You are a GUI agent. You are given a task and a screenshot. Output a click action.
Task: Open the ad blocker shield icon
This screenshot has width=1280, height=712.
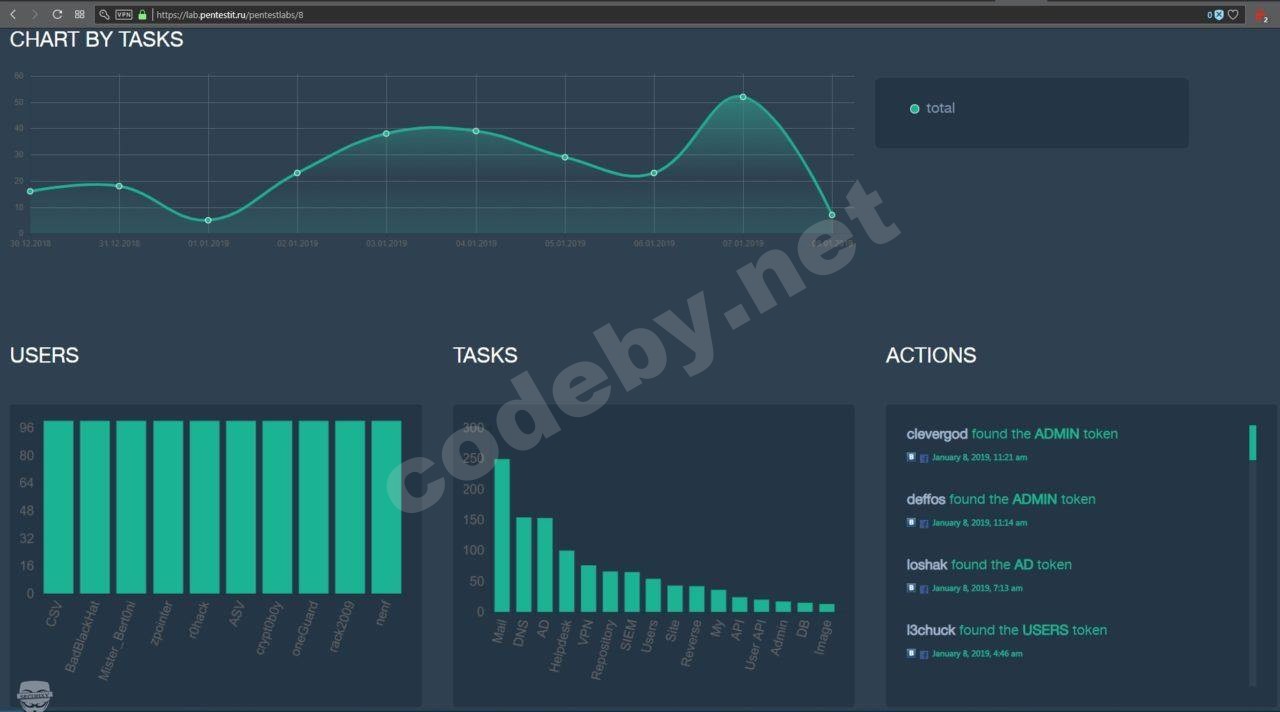[x=1218, y=15]
